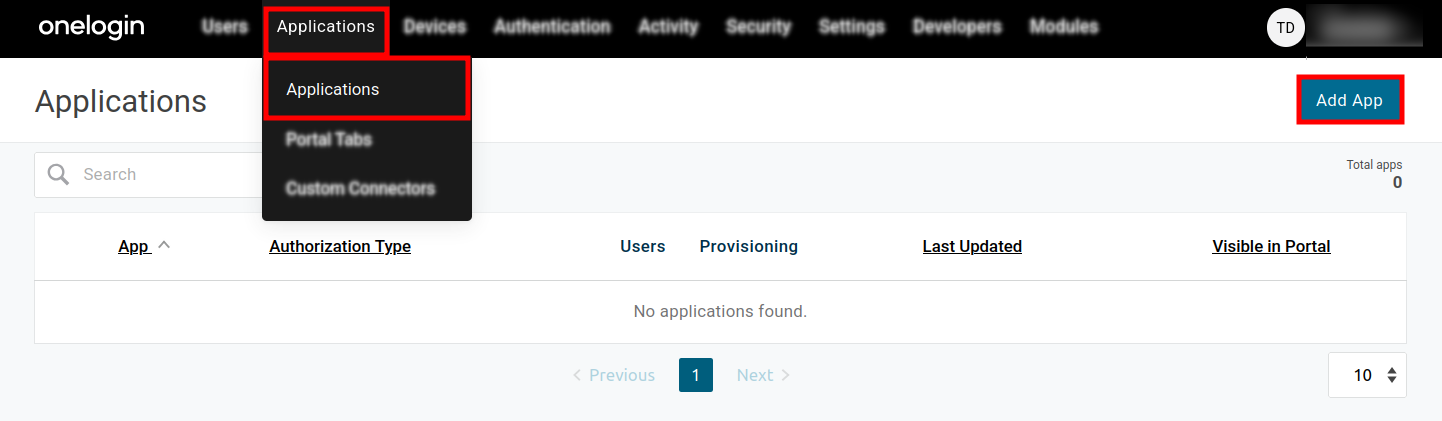
Task: Sort by Authorization Type column
Action: coord(340,246)
